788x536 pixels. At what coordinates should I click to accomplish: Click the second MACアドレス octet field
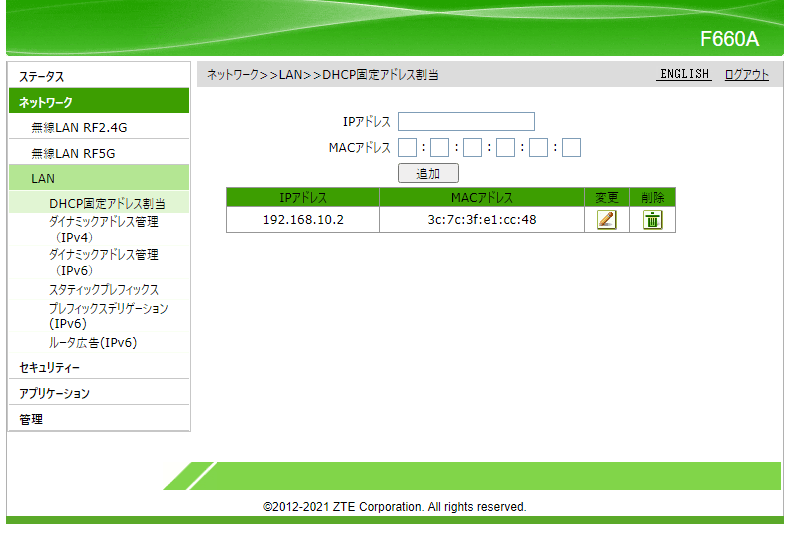pos(440,148)
